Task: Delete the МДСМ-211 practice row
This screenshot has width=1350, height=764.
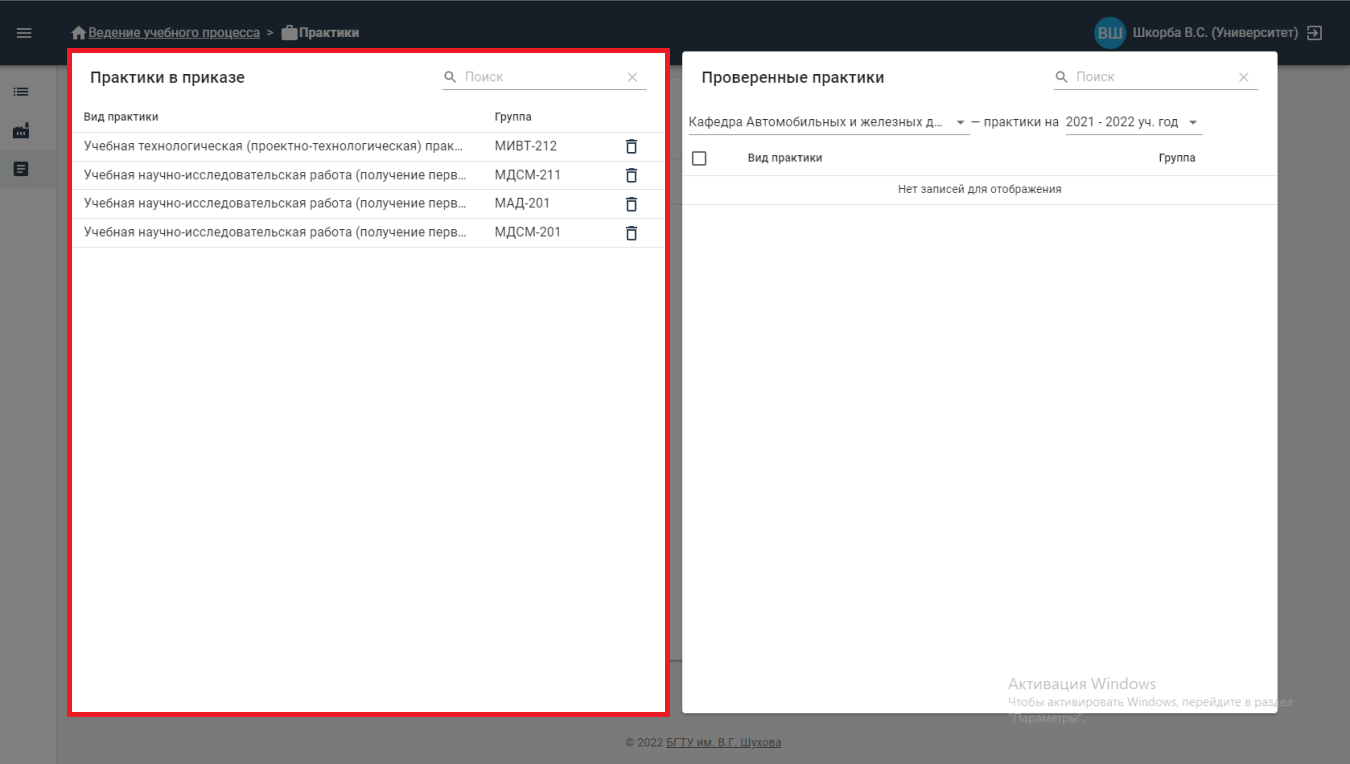Action: (x=631, y=175)
